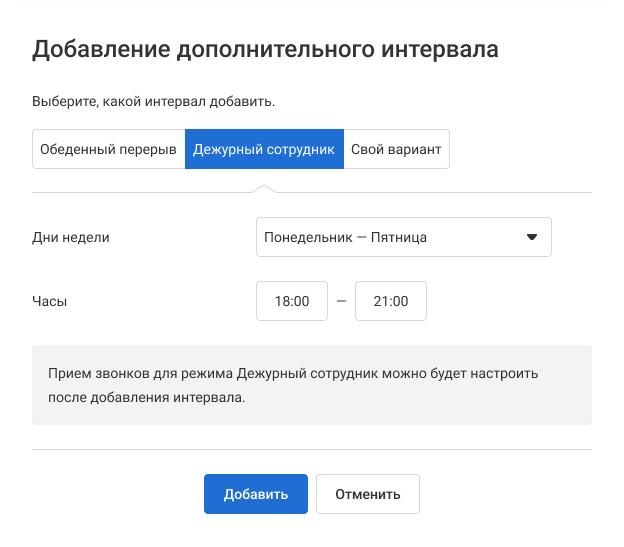Click the Дни недели label

pos(71,237)
